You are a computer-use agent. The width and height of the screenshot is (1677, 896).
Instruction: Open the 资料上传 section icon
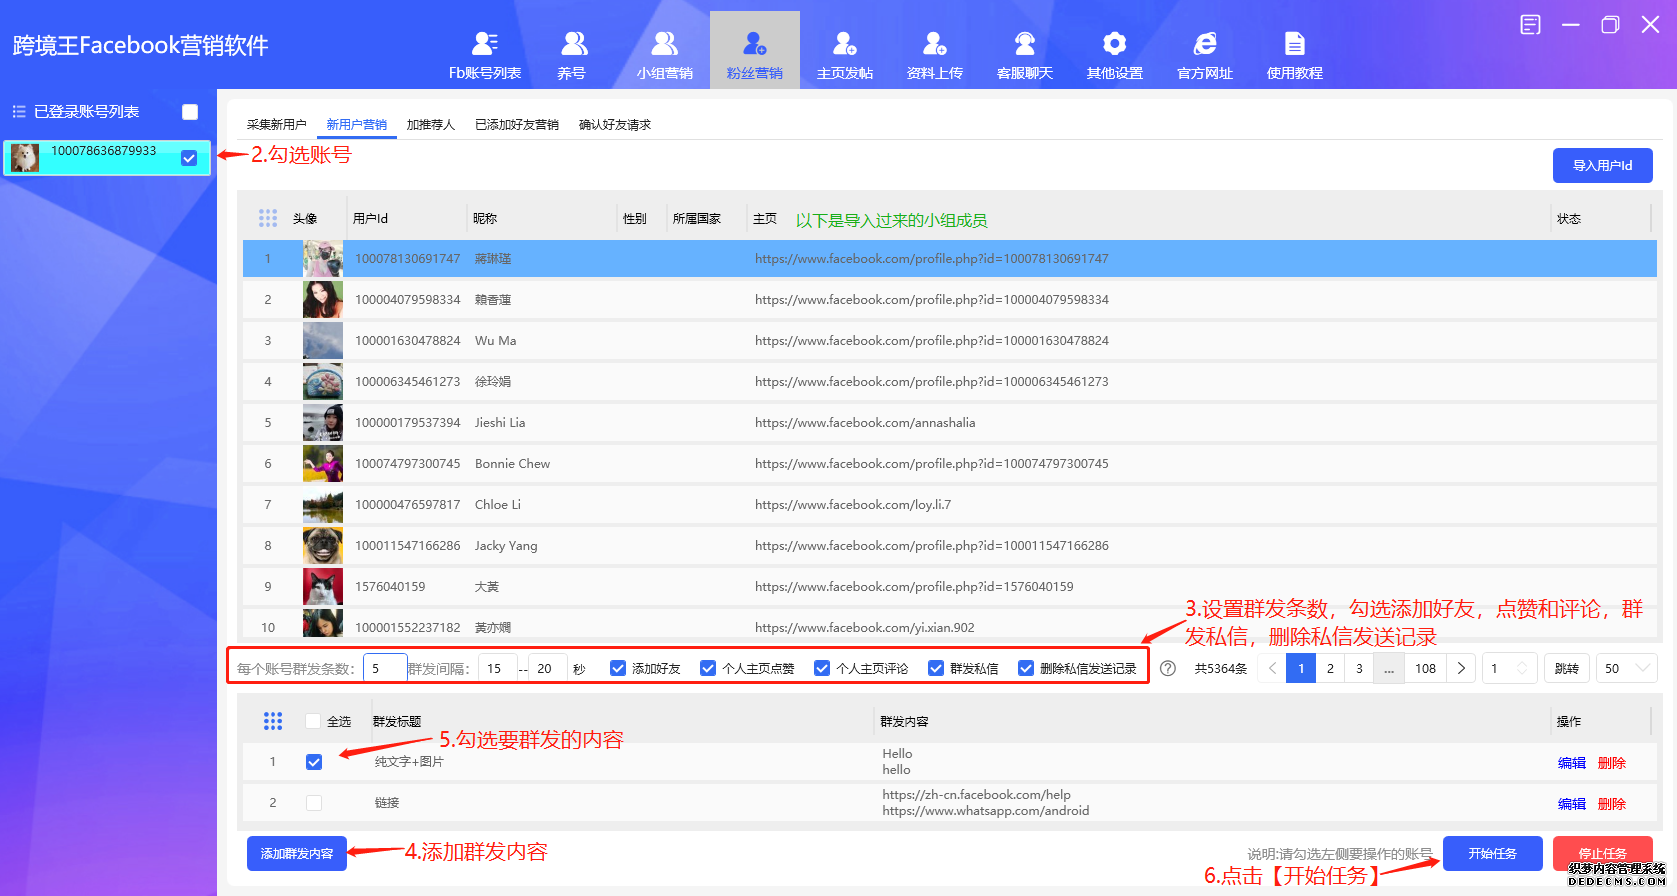point(935,44)
